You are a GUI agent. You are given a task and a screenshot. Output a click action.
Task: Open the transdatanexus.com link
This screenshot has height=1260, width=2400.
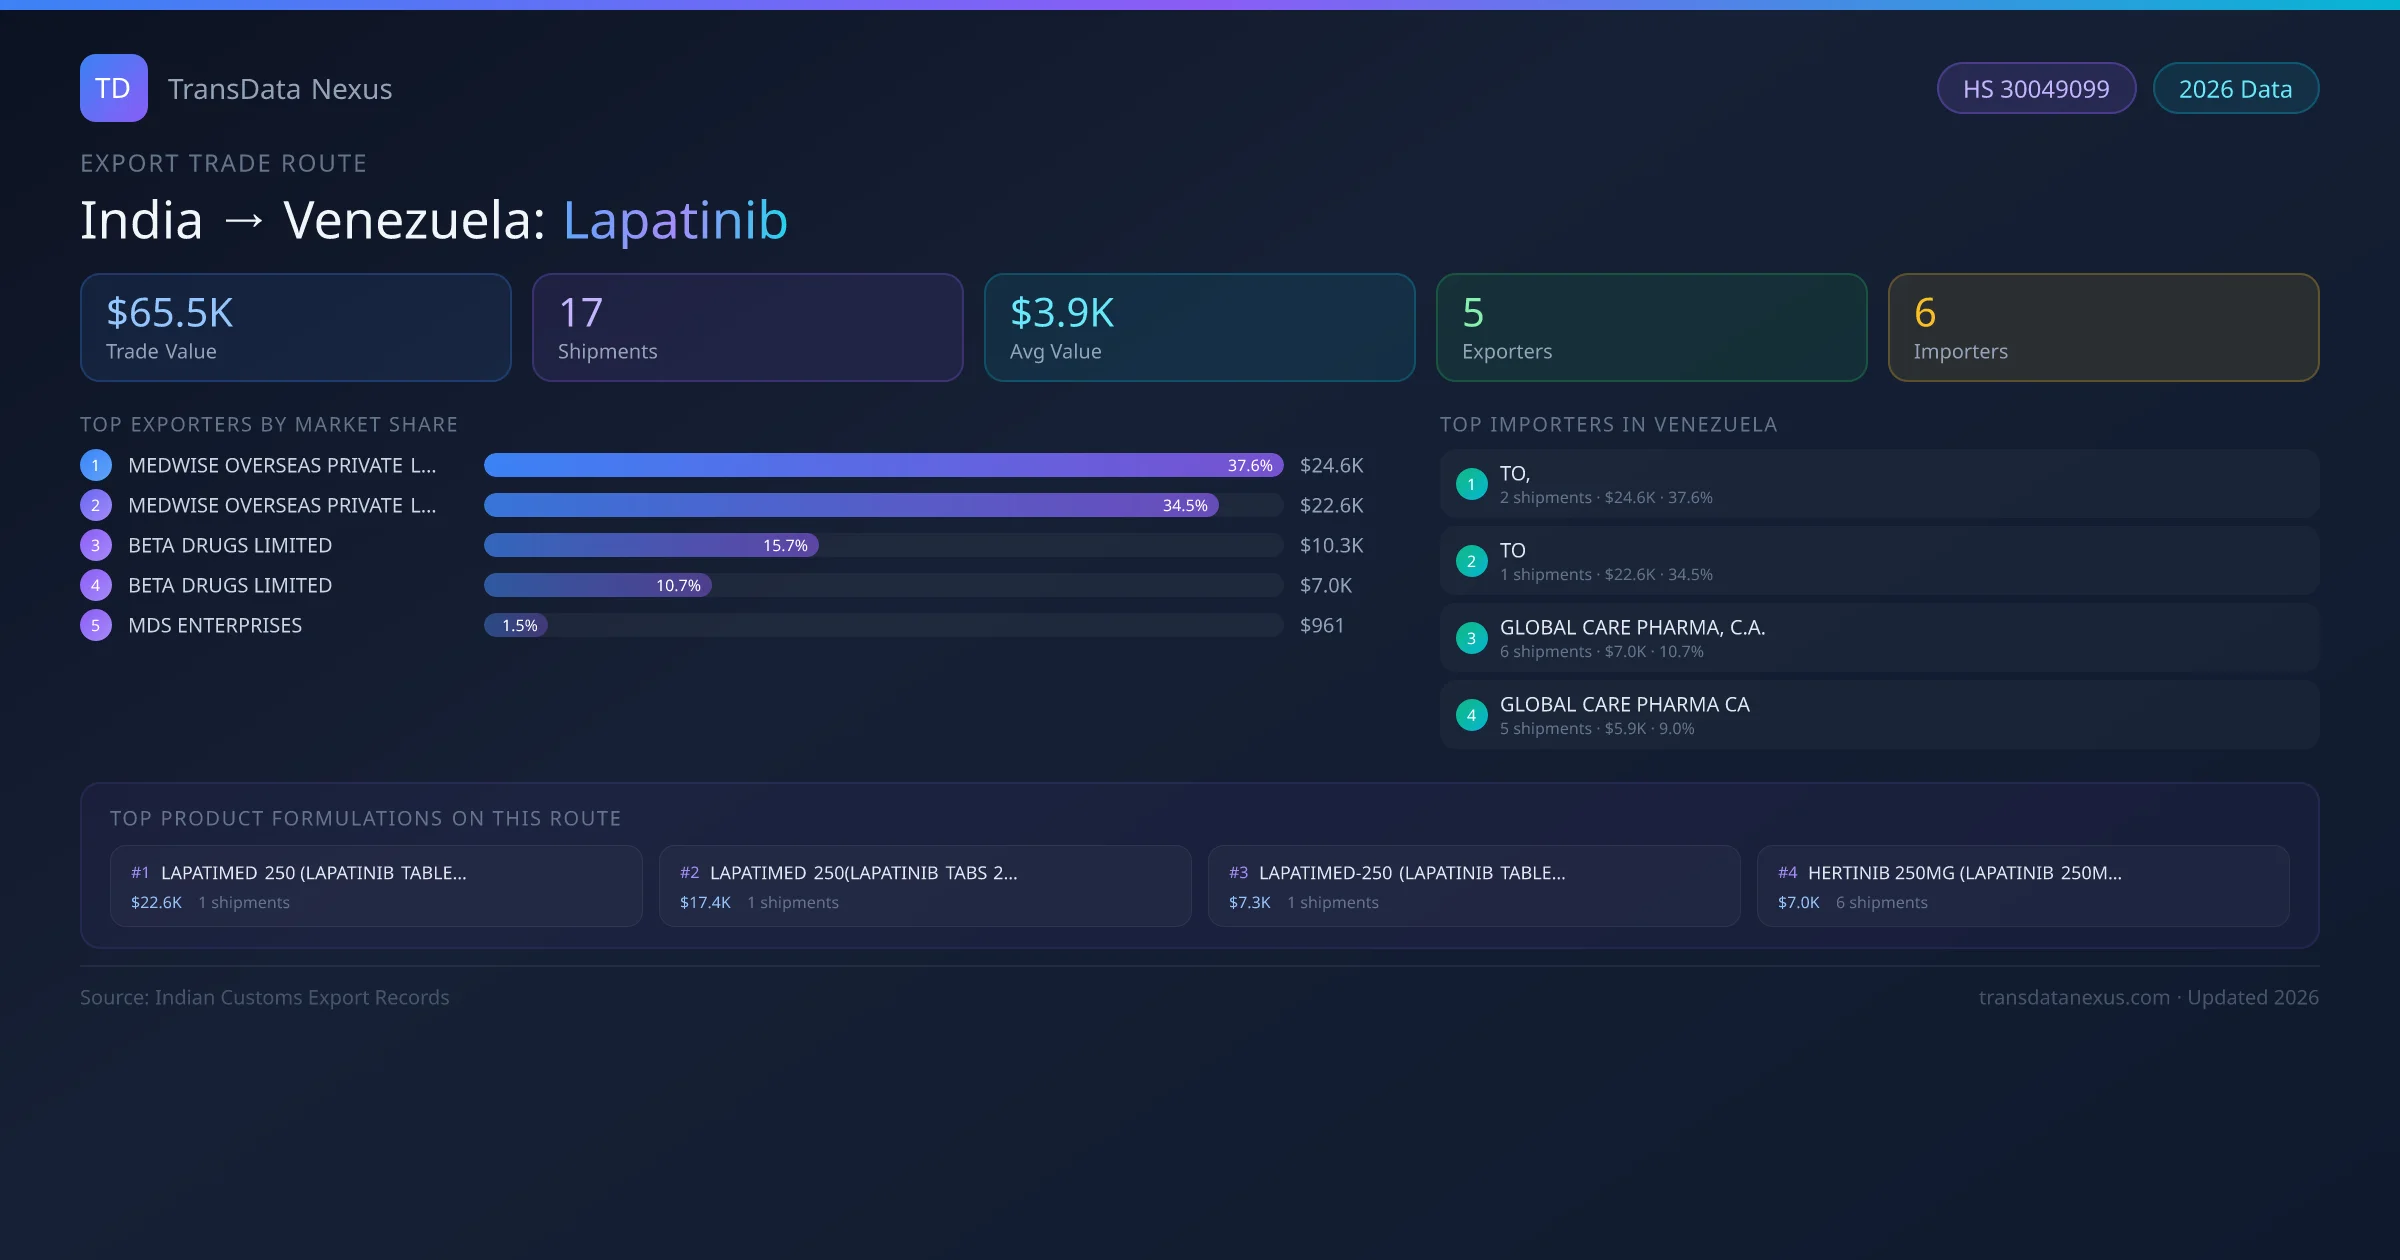(2075, 997)
